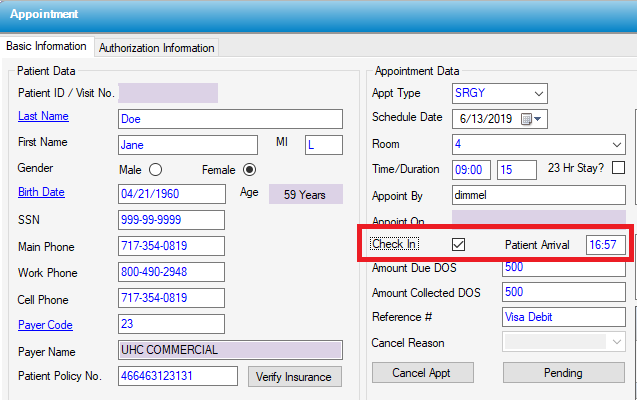Select the Male gender radio button
The image size is (637, 400).
(155, 170)
